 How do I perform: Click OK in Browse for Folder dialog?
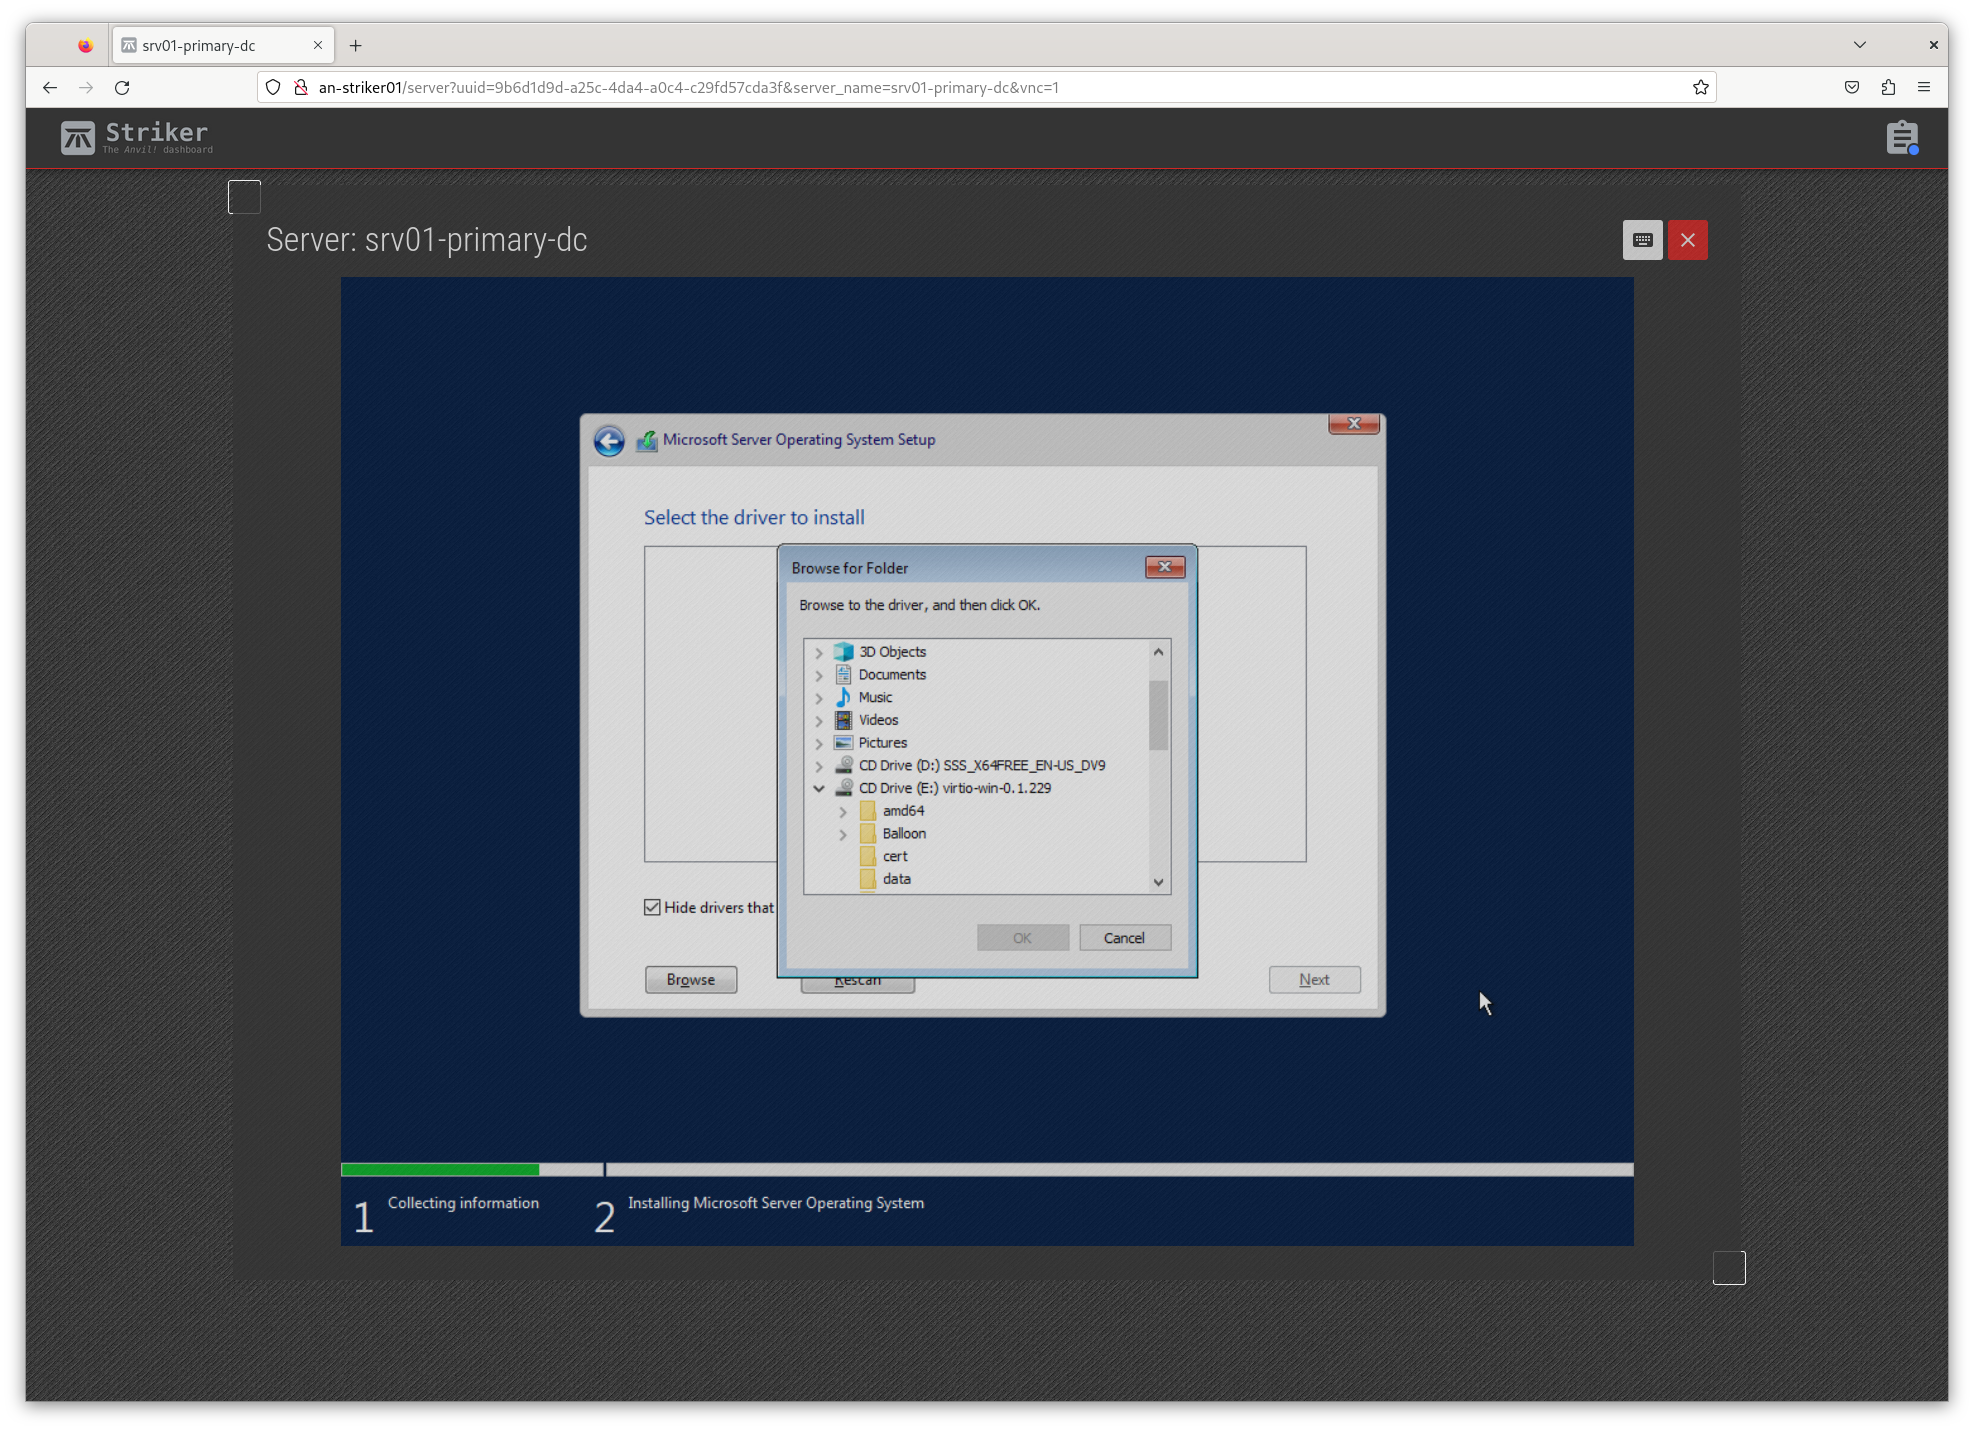1023,938
